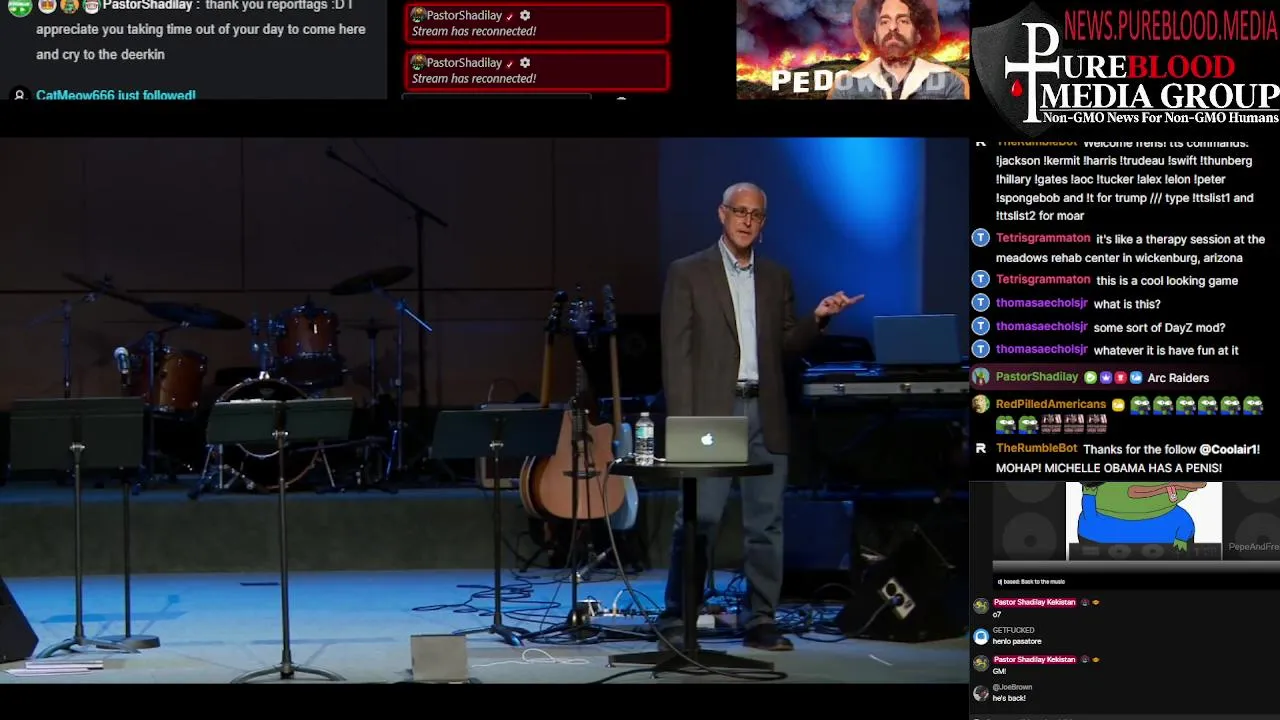Click 'dj based: Back to the music' text
The width and height of the screenshot is (1280, 720).
[x=1031, y=581]
